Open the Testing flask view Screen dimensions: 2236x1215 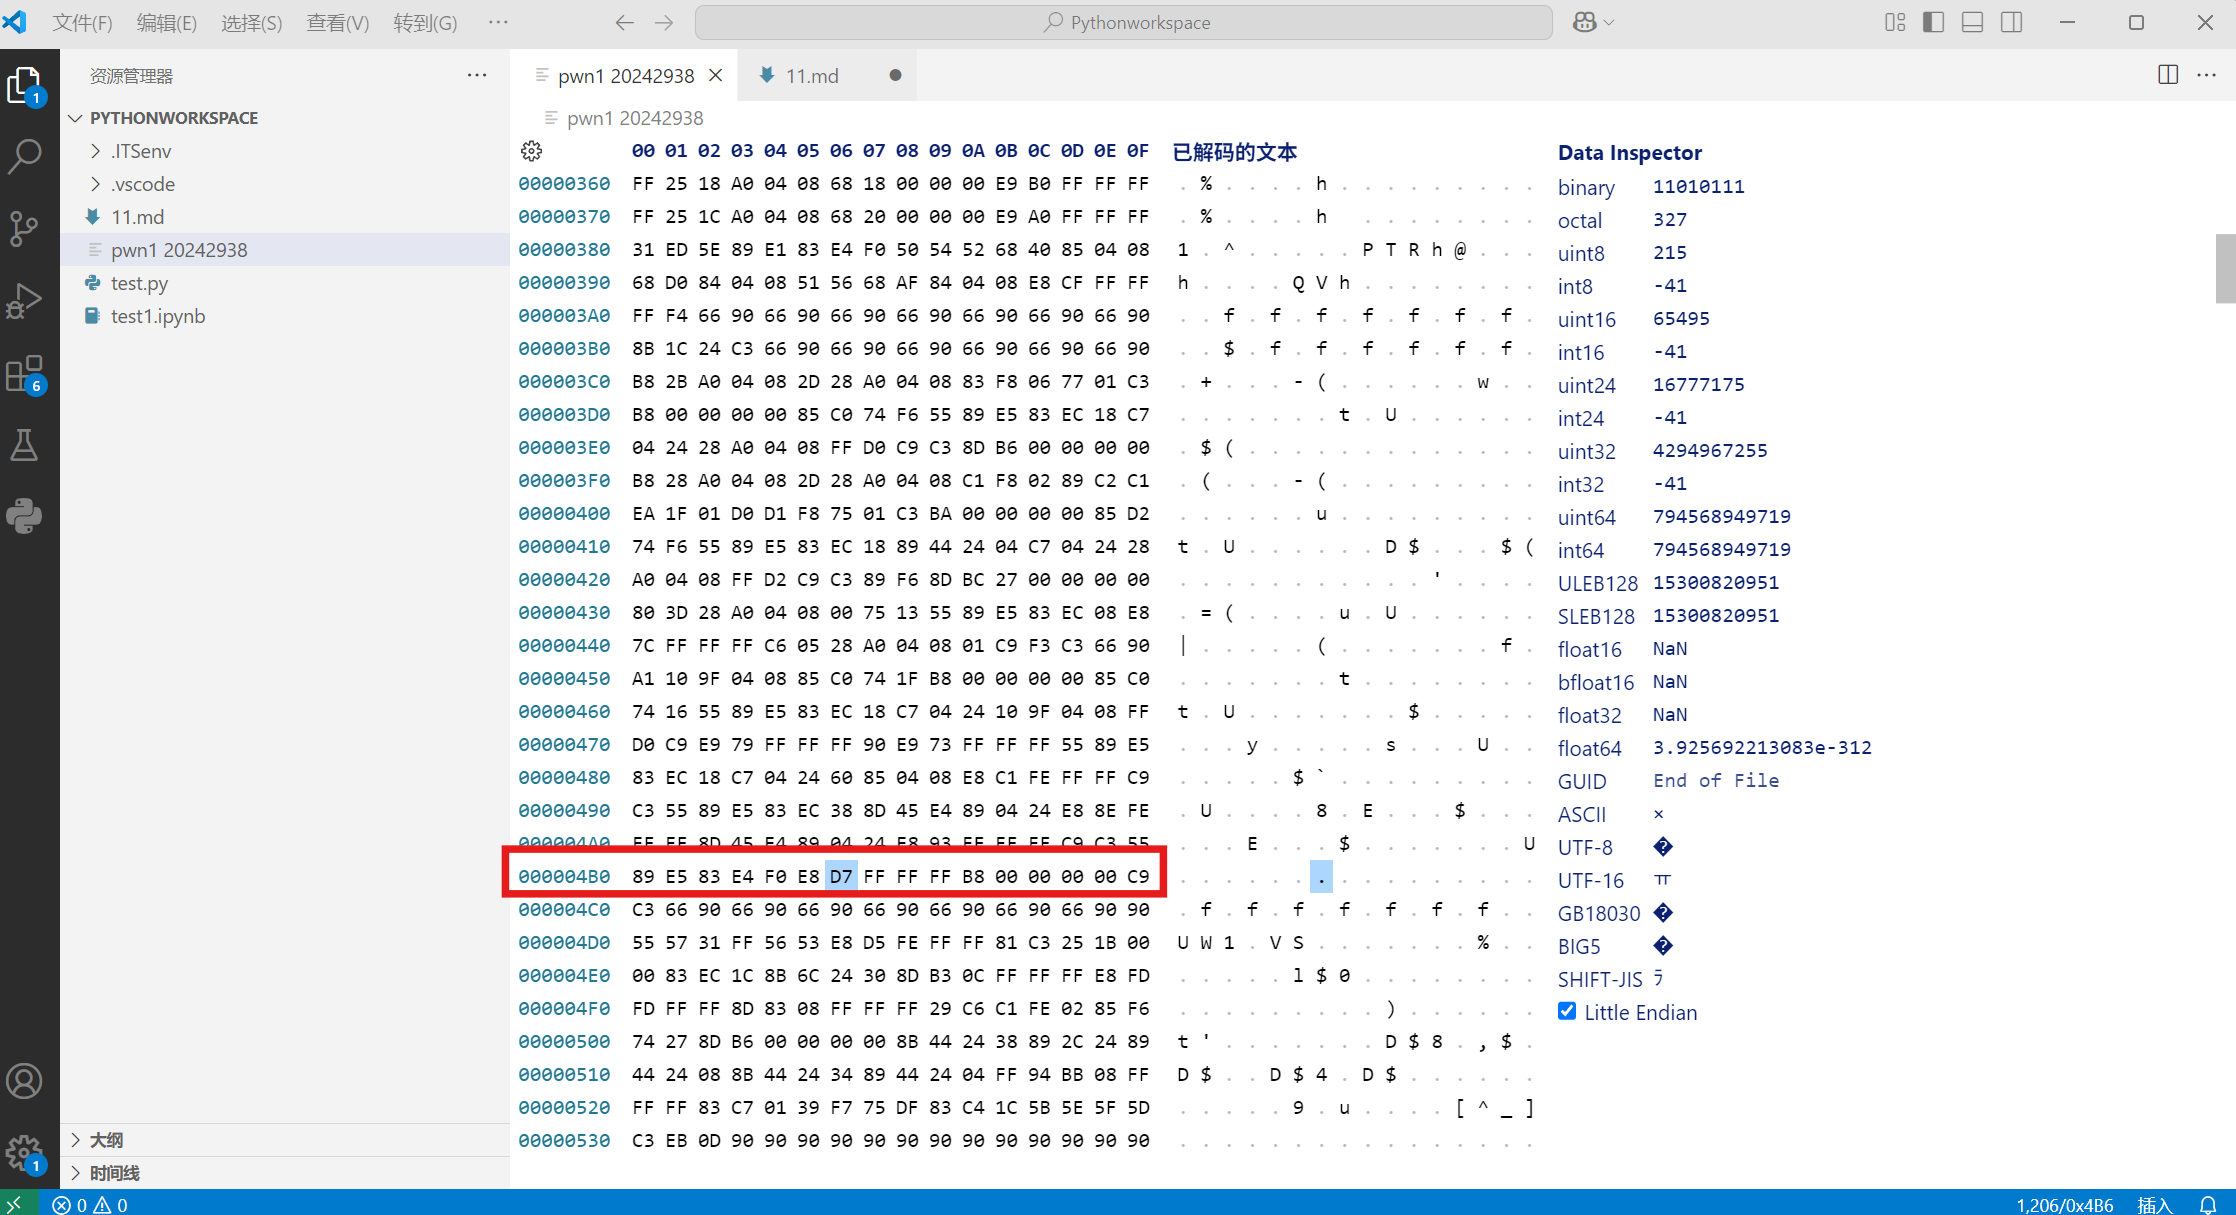coord(25,445)
